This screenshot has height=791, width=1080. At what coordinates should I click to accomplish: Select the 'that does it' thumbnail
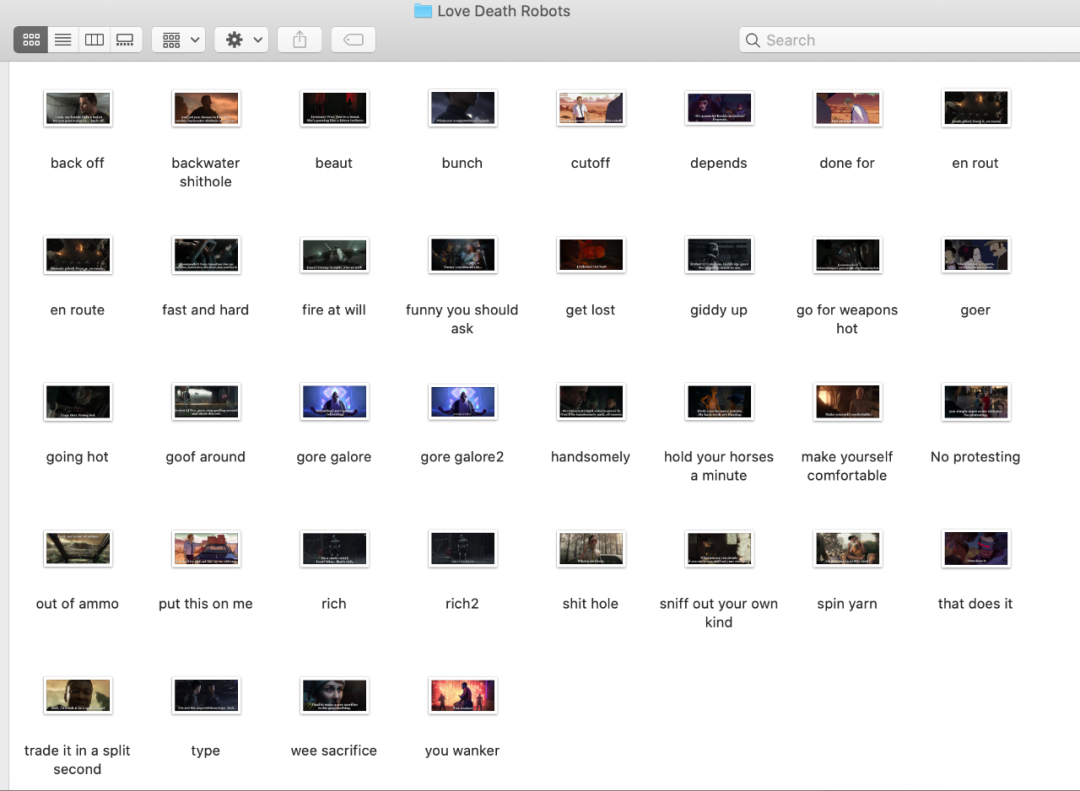click(x=975, y=549)
